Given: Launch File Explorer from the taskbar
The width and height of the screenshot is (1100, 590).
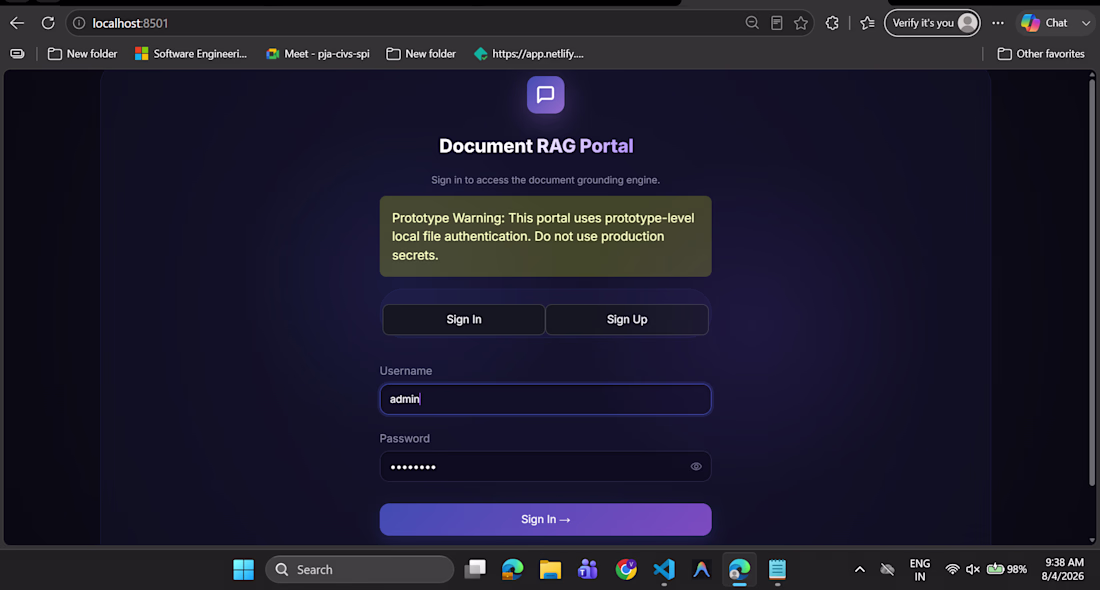Looking at the screenshot, I should click(x=551, y=570).
